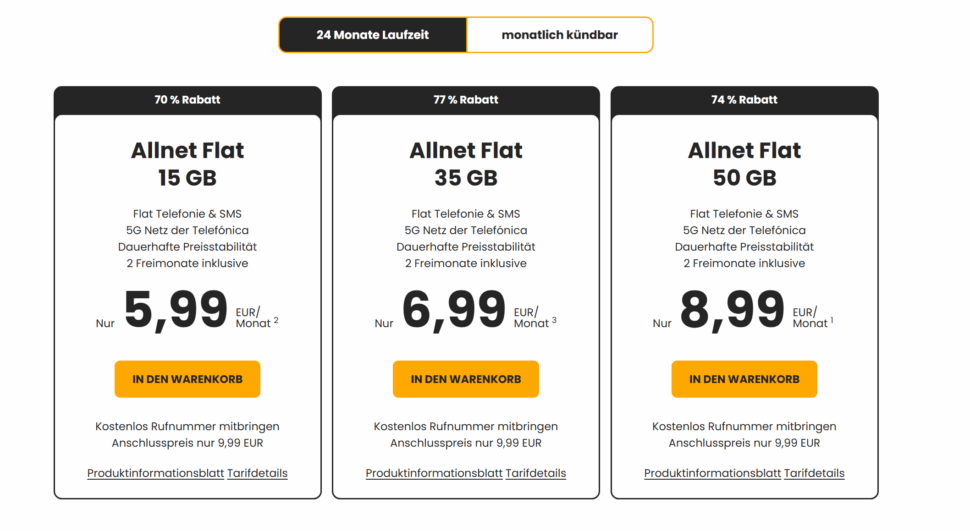Select the 24 Monate Laufzeit toggle
Screen dimensions: 970x531
point(372,35)
